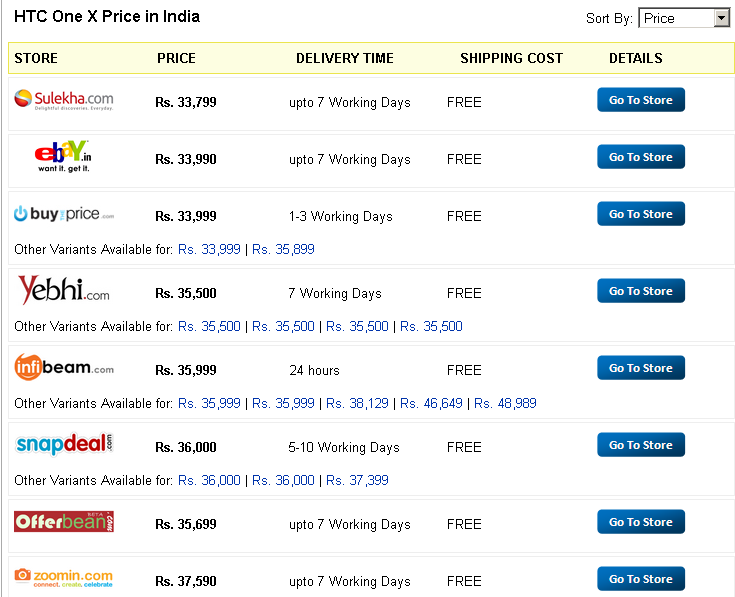This screenshot has height=597, width=735.
Task: Select the zoomin.com logo
Action: 64,578
